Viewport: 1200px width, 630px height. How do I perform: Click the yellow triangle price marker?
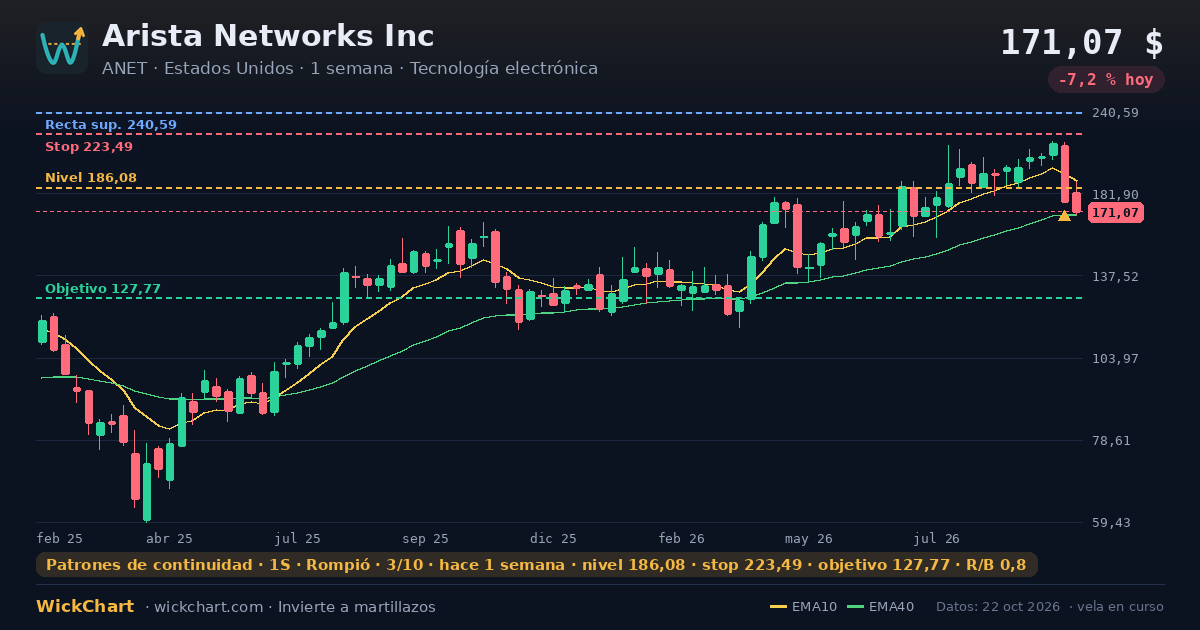coord(1064,215)
